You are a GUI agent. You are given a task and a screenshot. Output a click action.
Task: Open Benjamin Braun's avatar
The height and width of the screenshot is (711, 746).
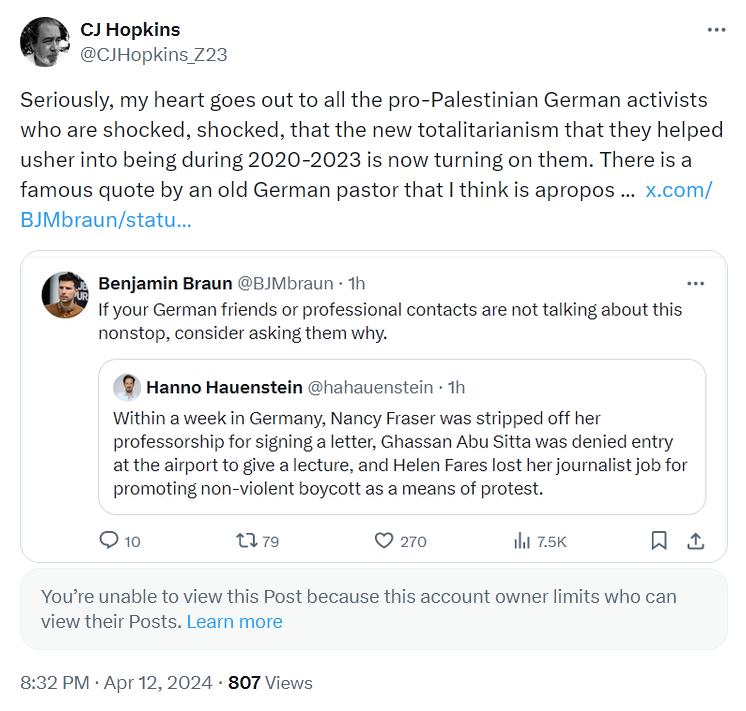(x=65, y=294)
